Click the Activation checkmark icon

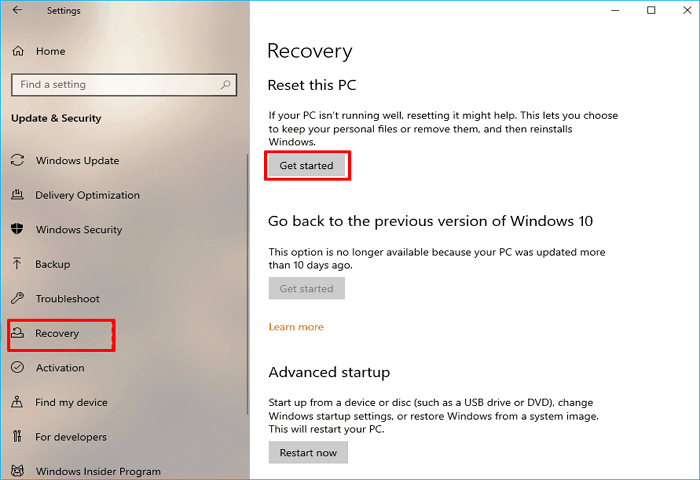point(17,368)
